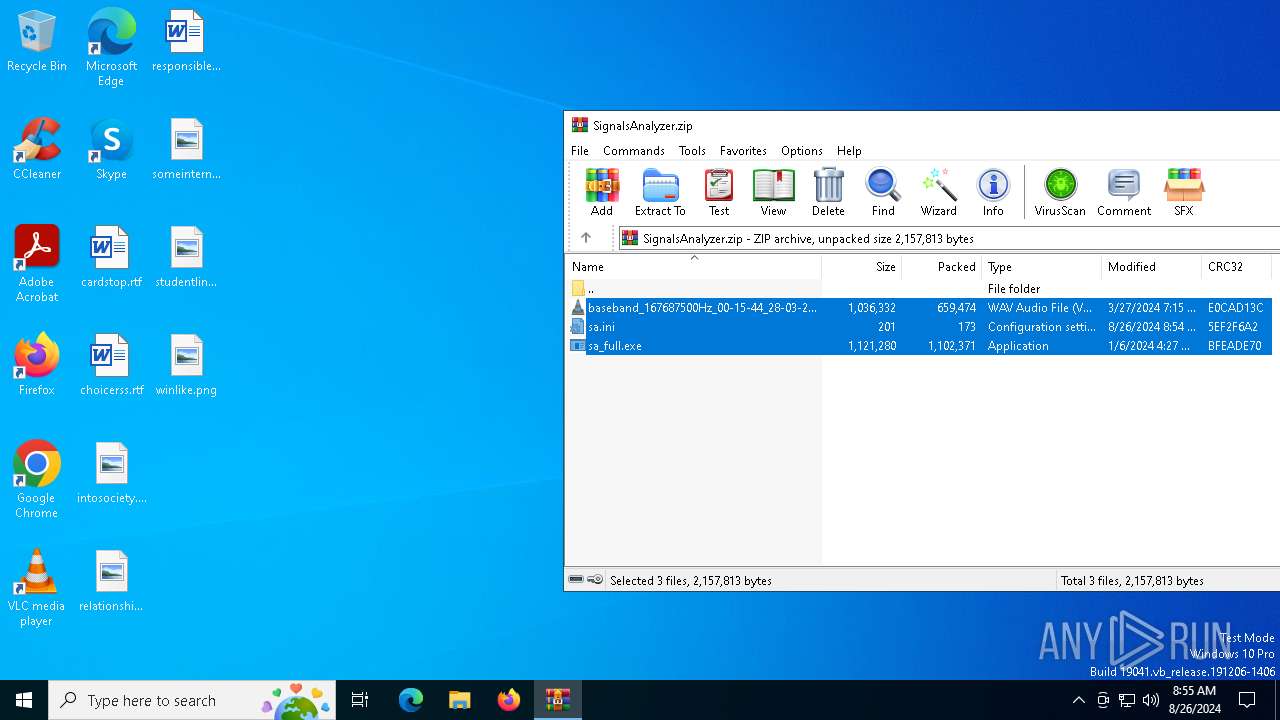1280x720 pixels.
Task: Show hidden system tray icons
Action: pyautogui.click(x=1078, y=700)
